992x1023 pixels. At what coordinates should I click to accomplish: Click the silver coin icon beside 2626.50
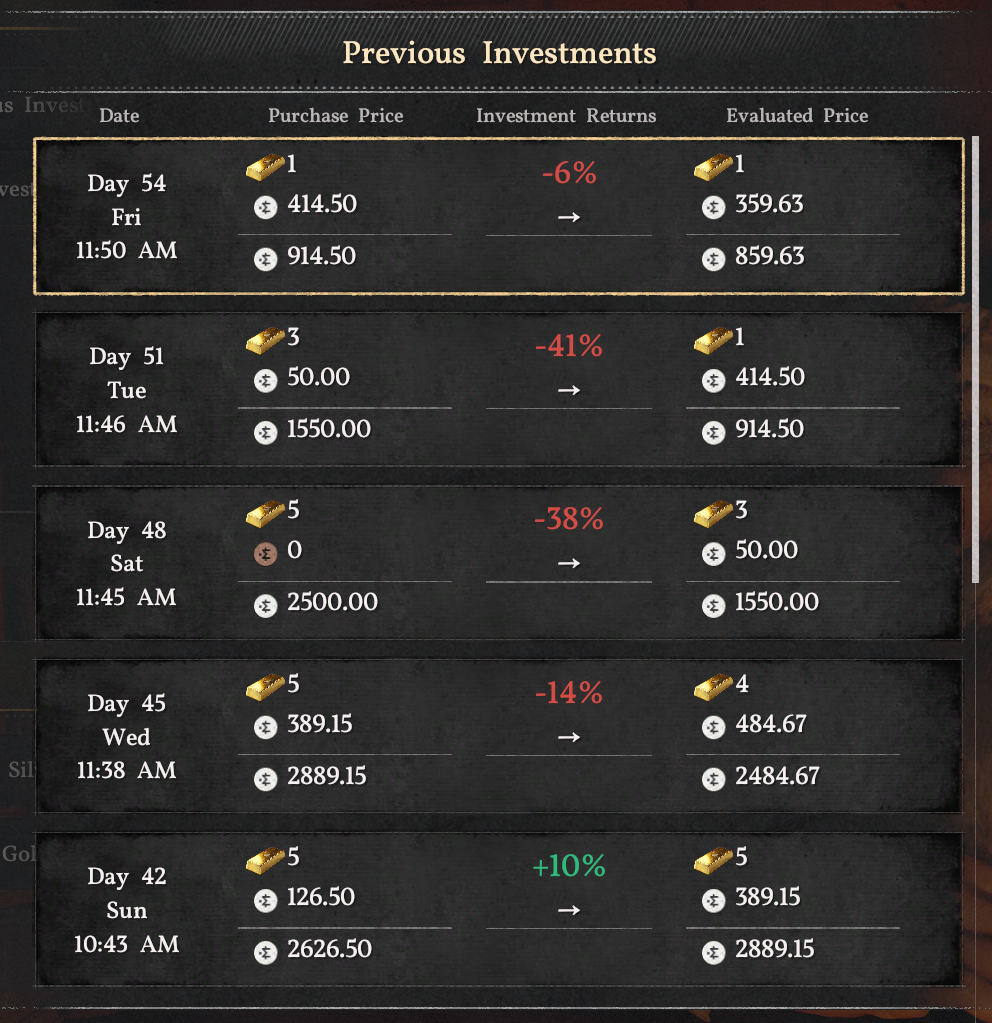click(x=265, y=951)
